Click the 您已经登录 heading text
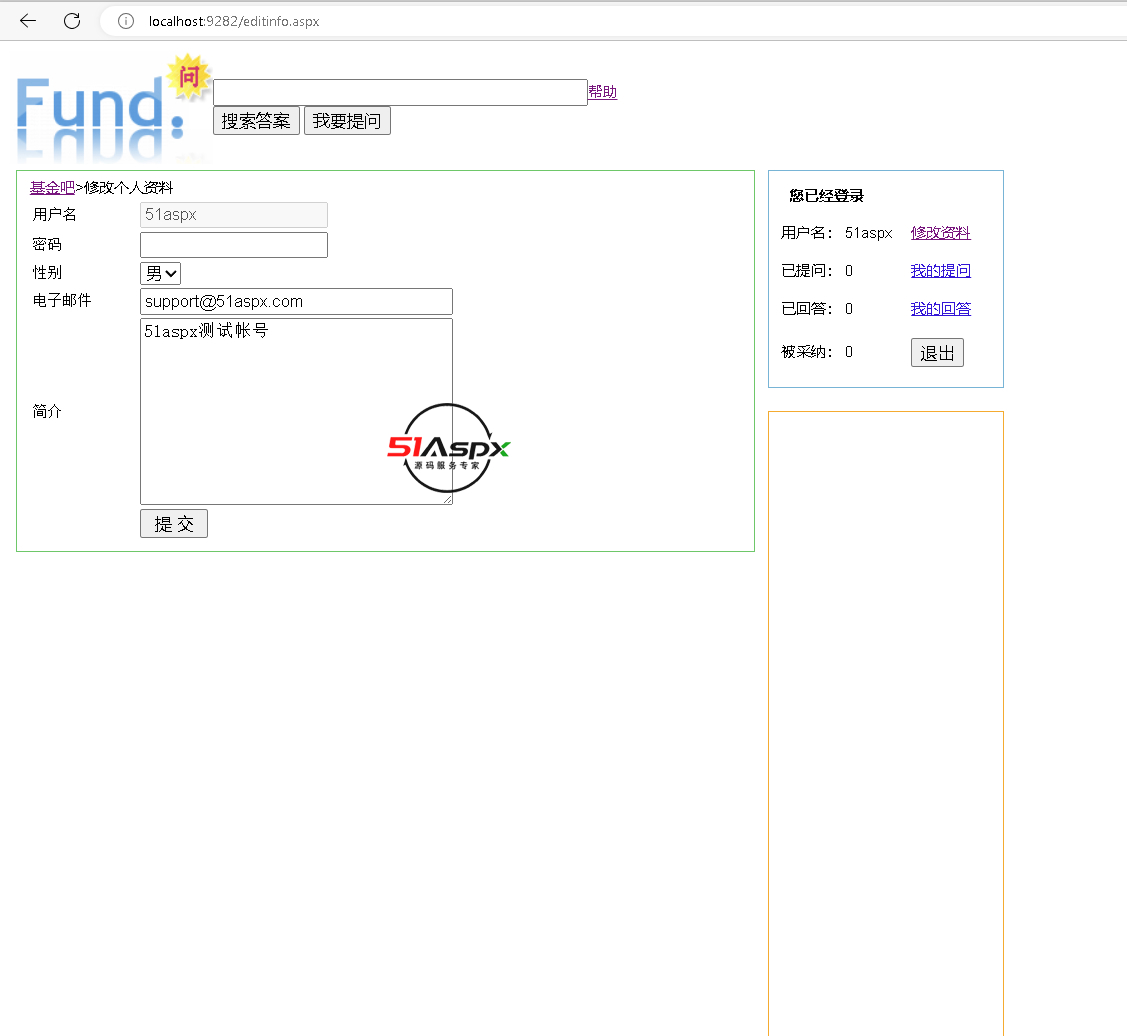The height and width of the screenshot is (1036, 1127). click(x=827, y=196)
